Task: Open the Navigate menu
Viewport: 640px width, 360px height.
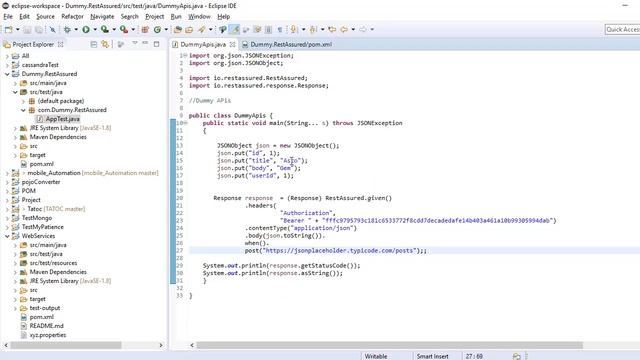Action: (102, 17)
